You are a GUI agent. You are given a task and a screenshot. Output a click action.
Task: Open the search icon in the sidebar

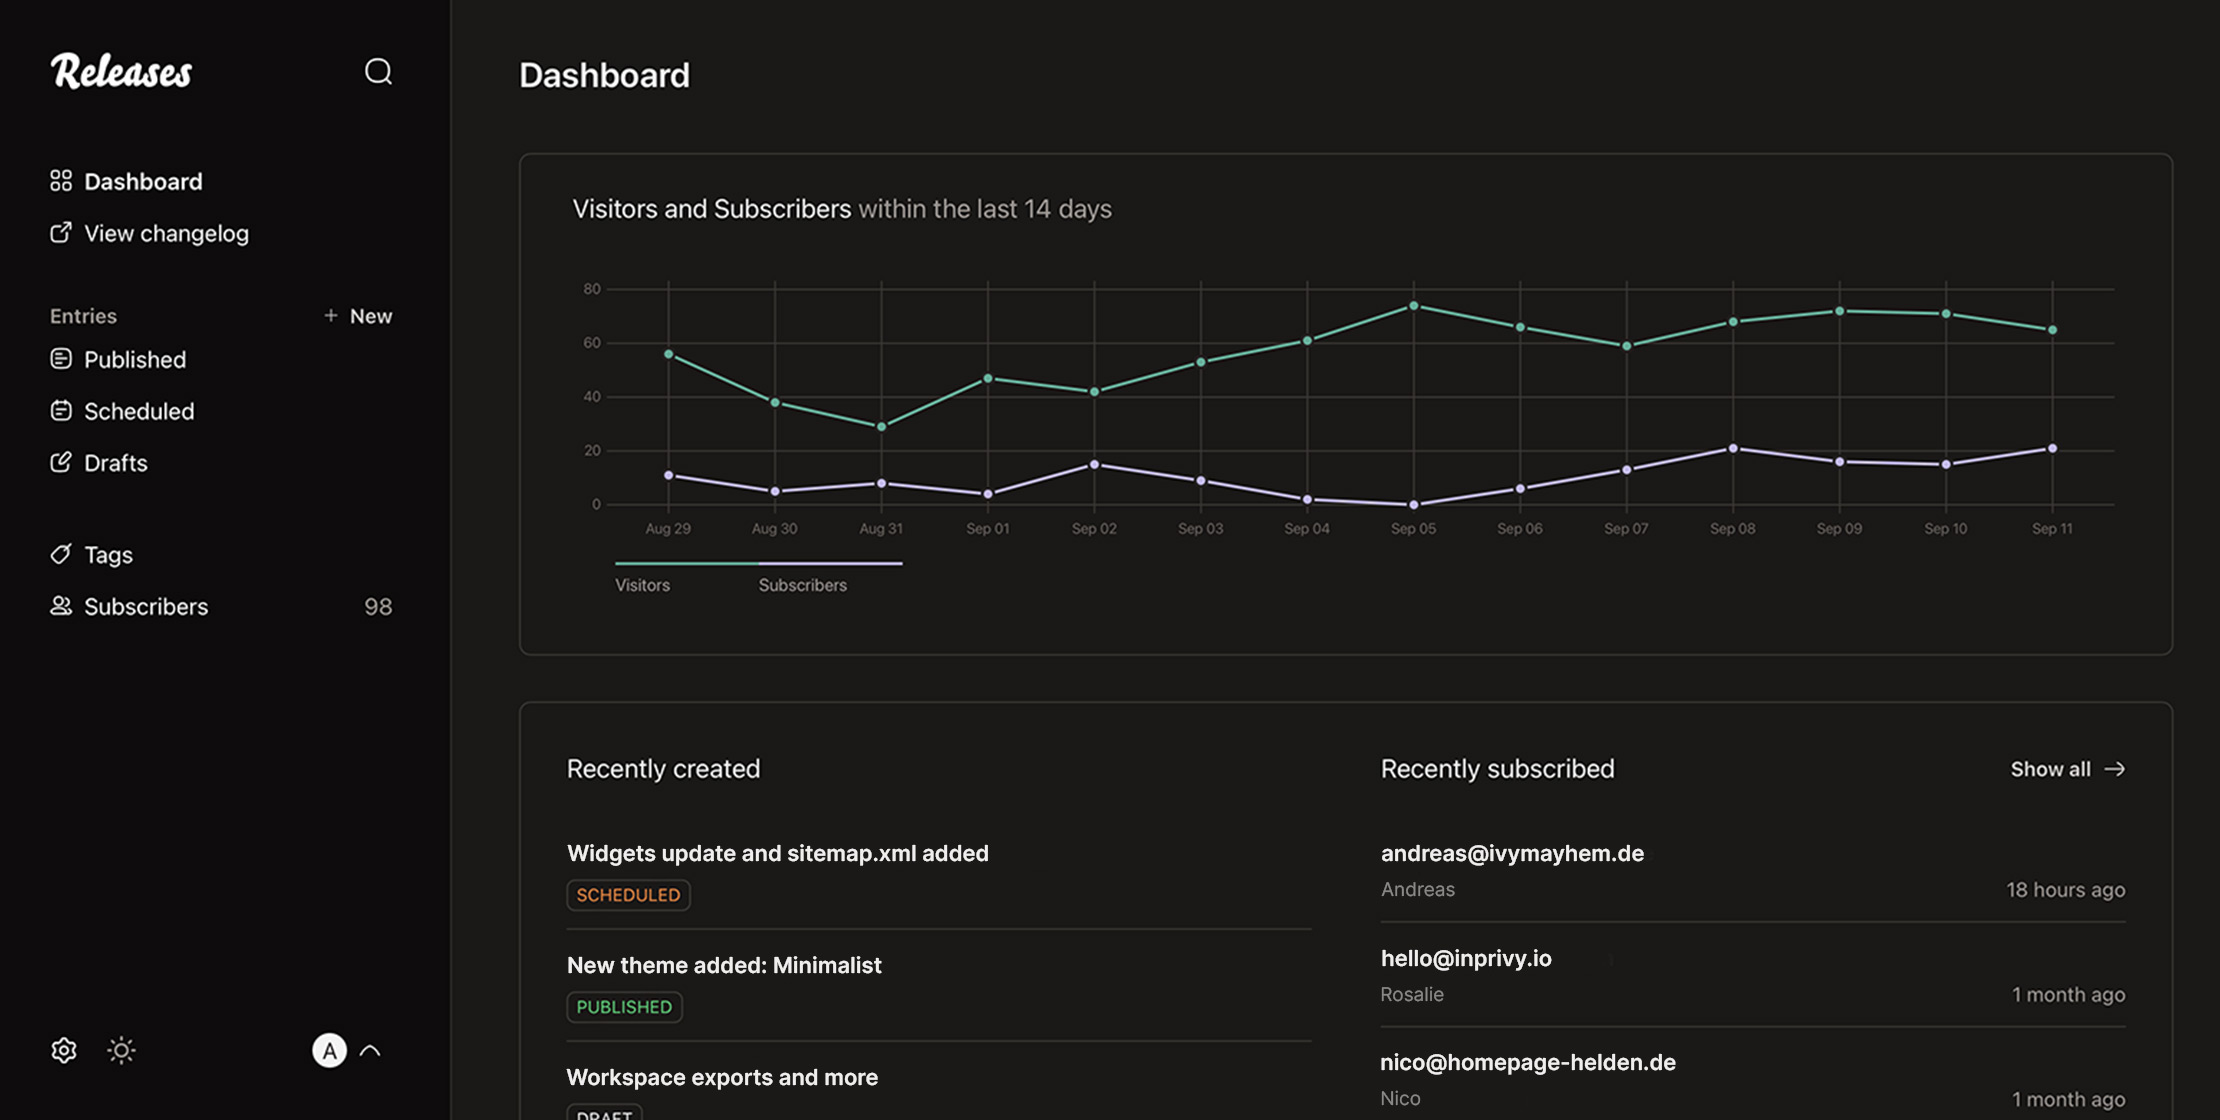377,71
